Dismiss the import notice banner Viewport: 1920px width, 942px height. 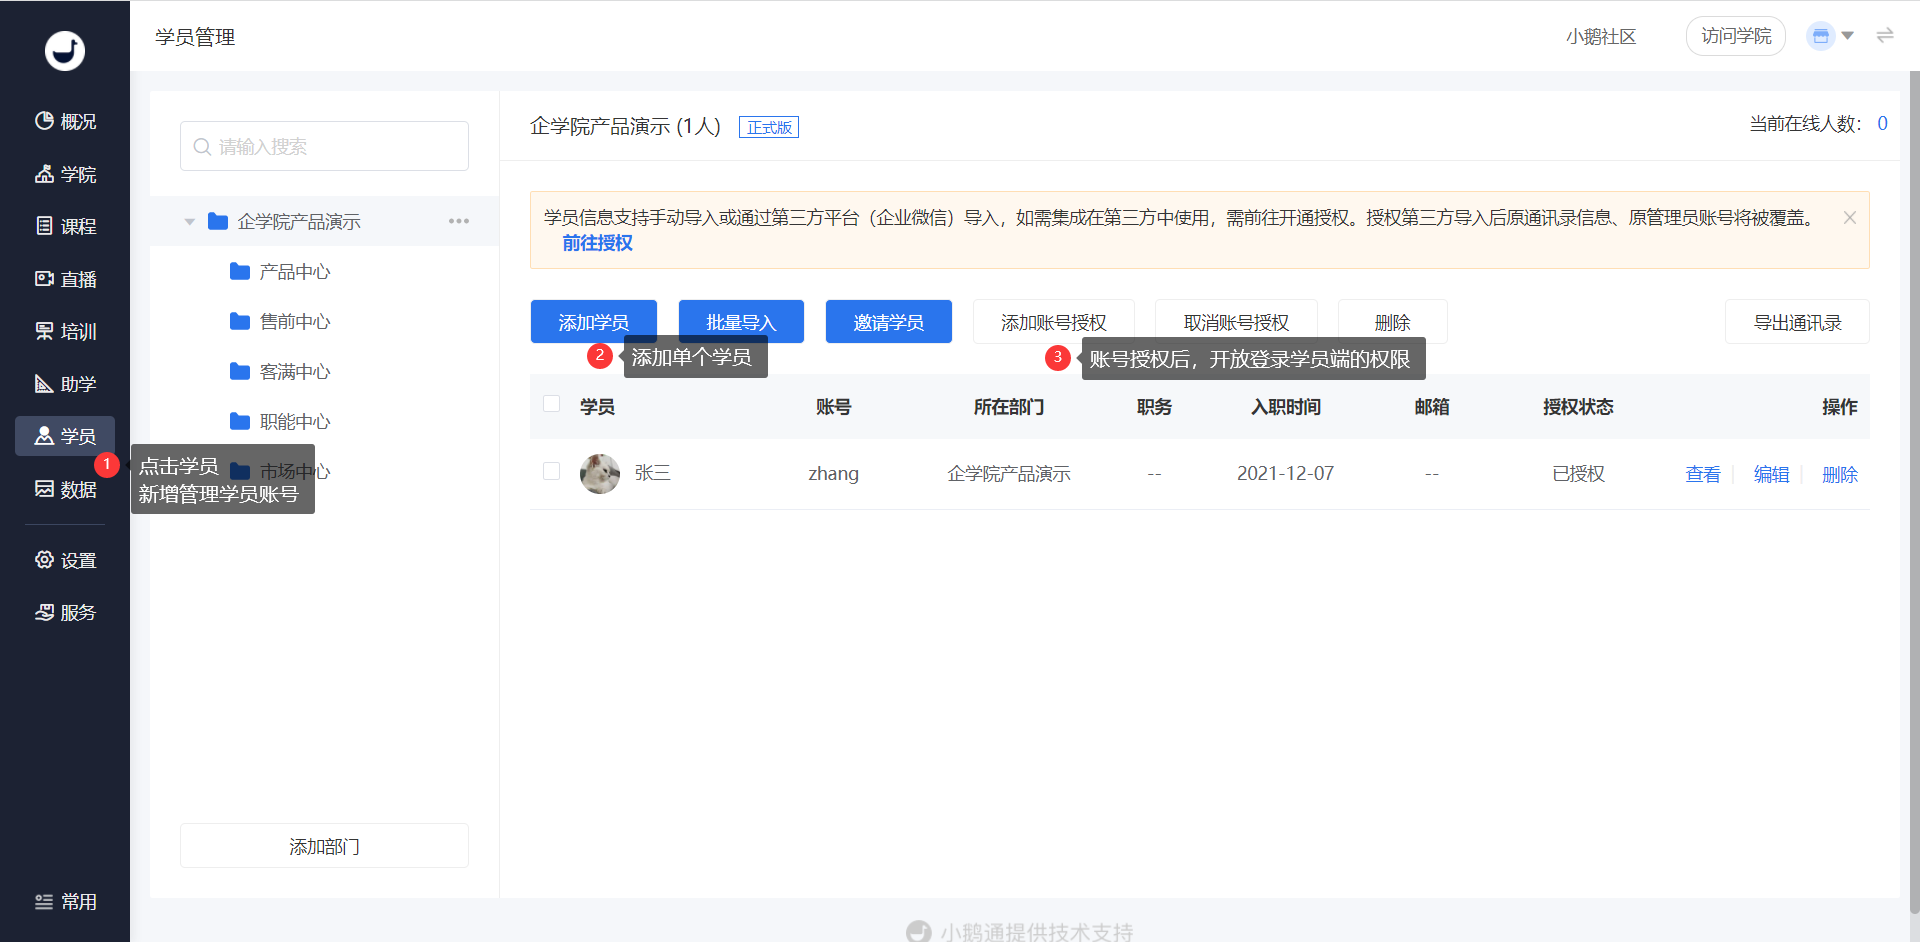(x=1850, y=218)
